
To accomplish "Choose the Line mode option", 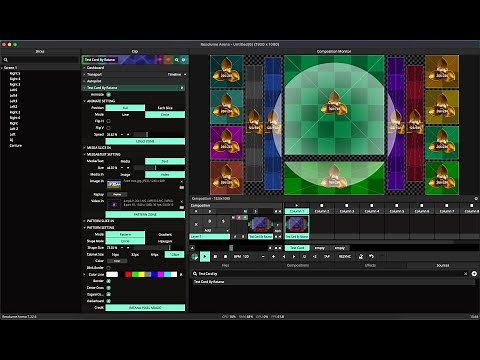I will coord(125,115).
